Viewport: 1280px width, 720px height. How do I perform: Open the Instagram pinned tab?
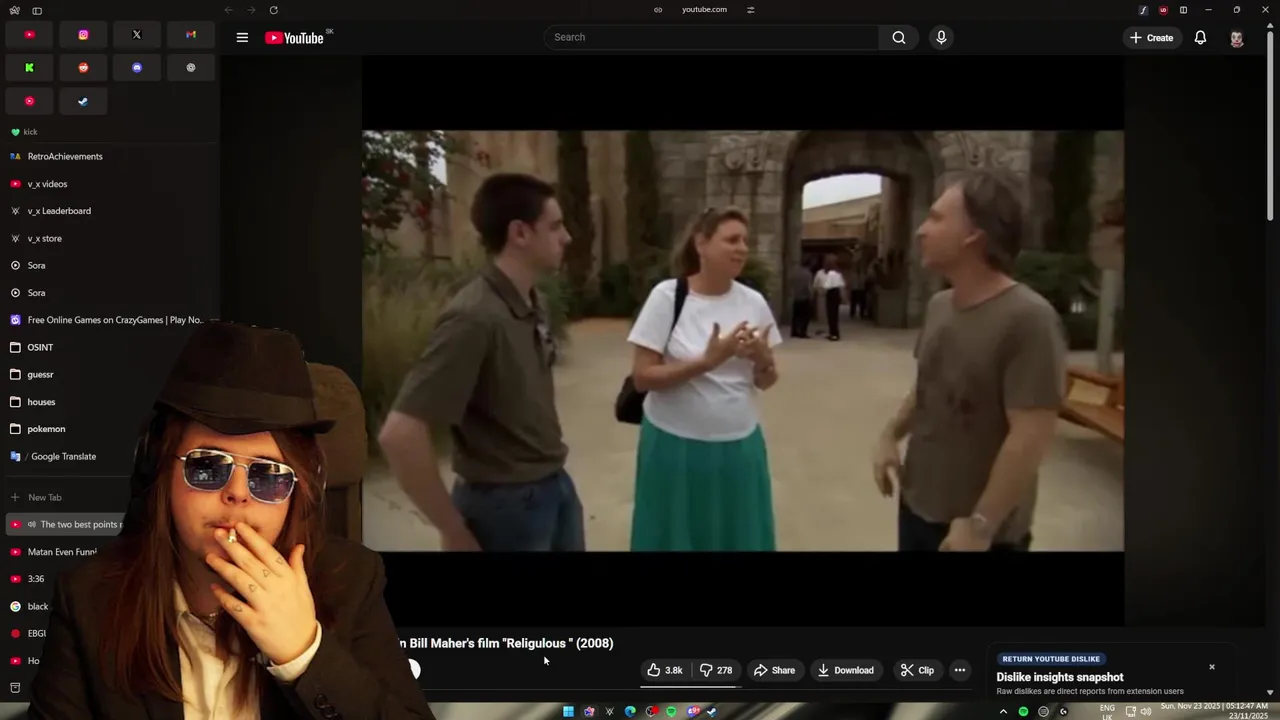tap(83, 34)
